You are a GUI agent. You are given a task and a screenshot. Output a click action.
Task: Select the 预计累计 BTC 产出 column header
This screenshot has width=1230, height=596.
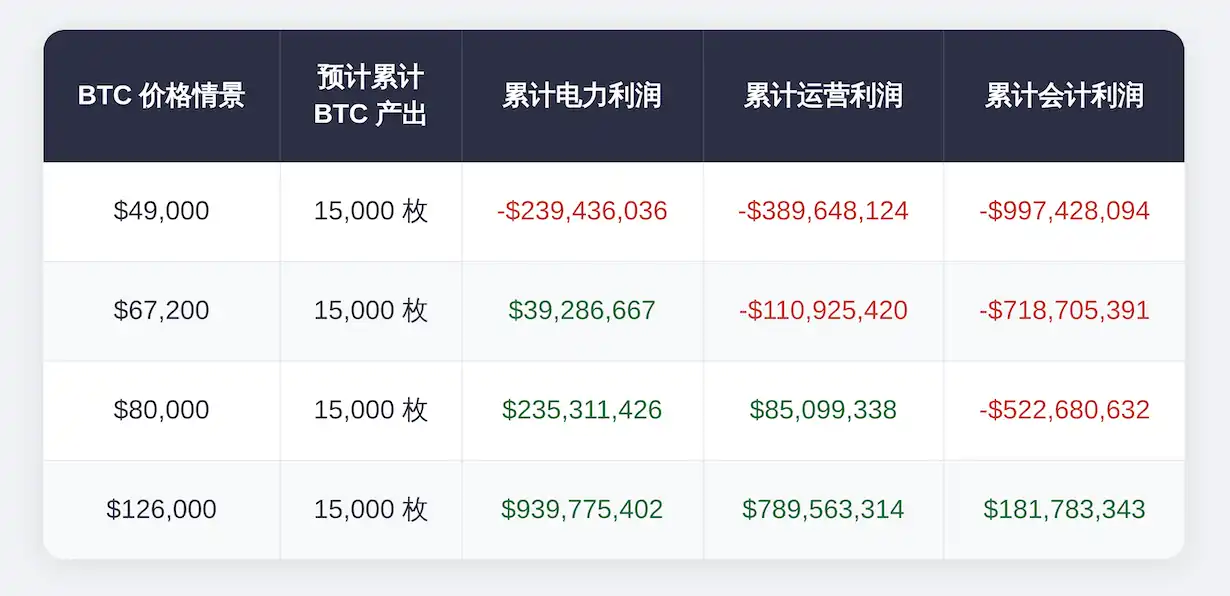click(x=370, y=96)
